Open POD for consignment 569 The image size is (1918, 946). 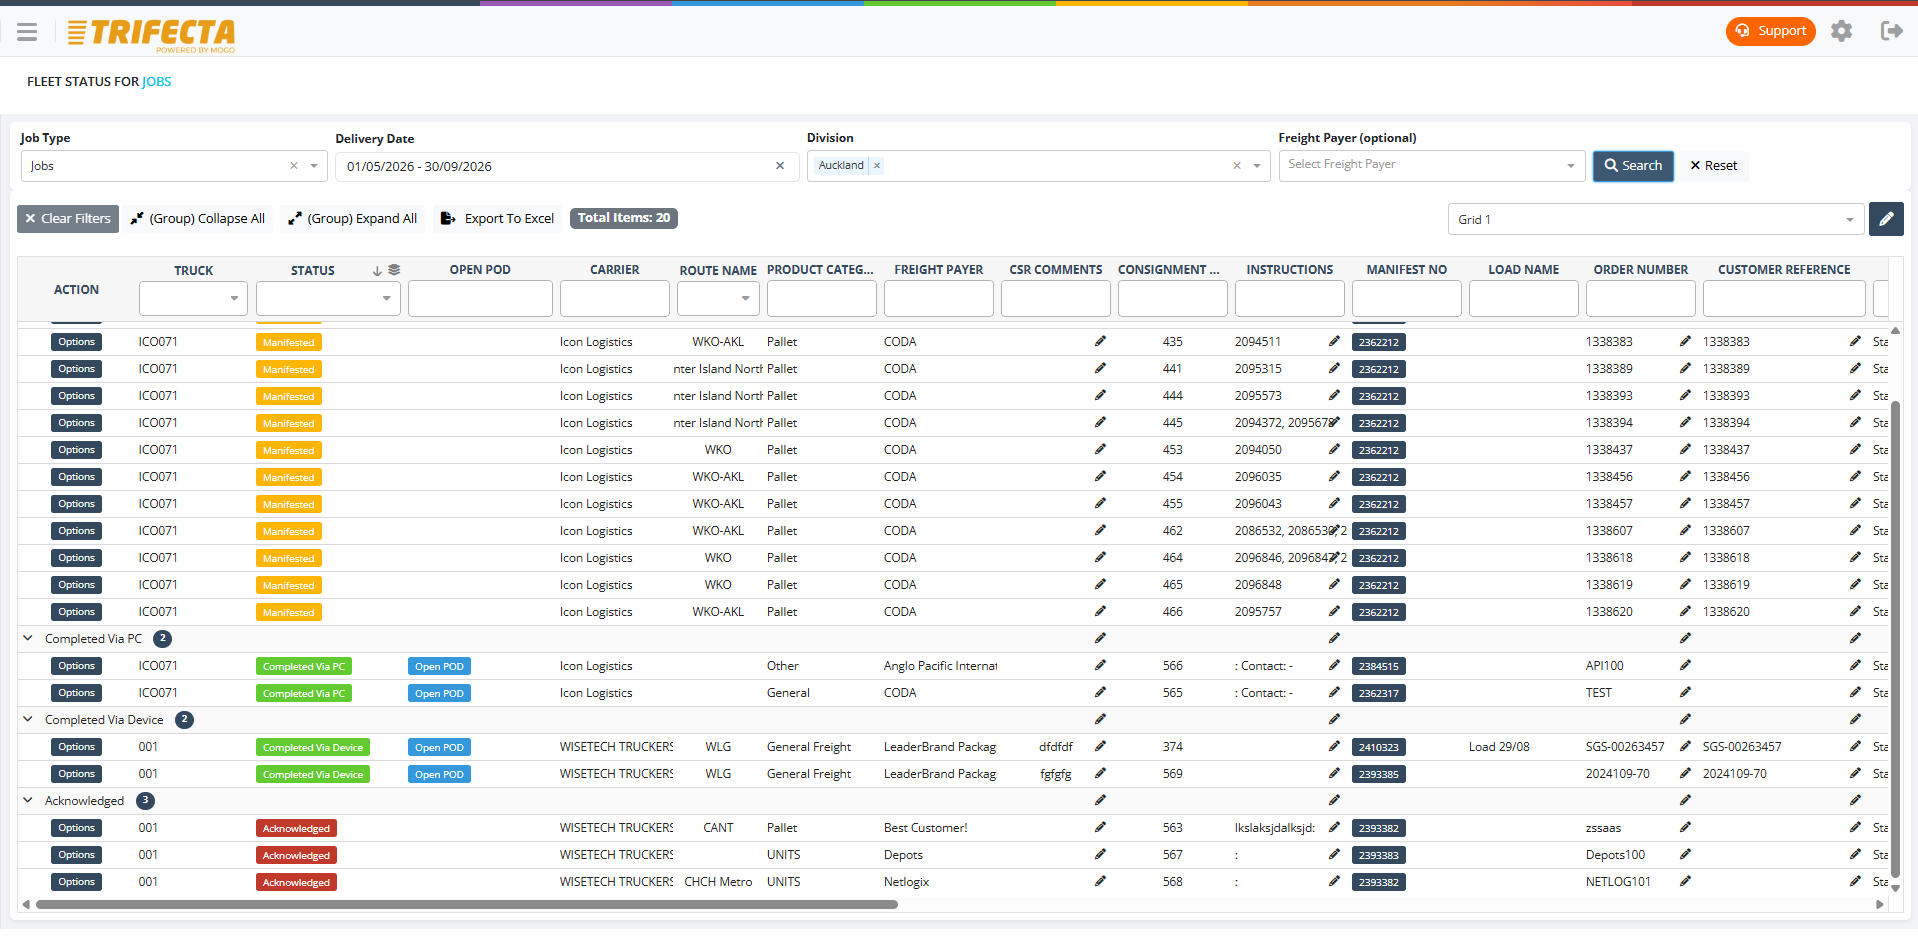pos(439,775)
